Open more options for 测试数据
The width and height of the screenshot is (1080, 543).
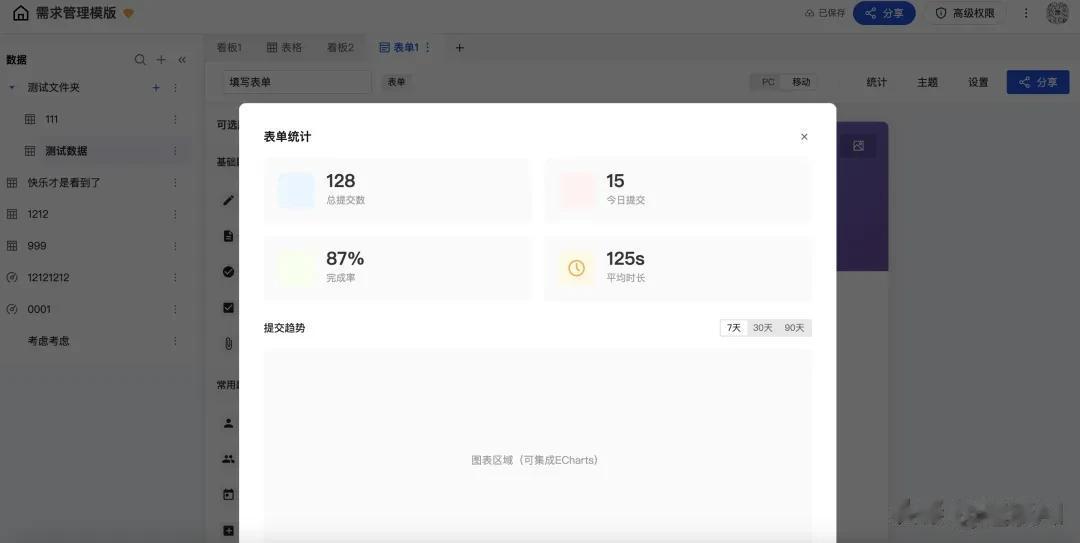[175, 151]
